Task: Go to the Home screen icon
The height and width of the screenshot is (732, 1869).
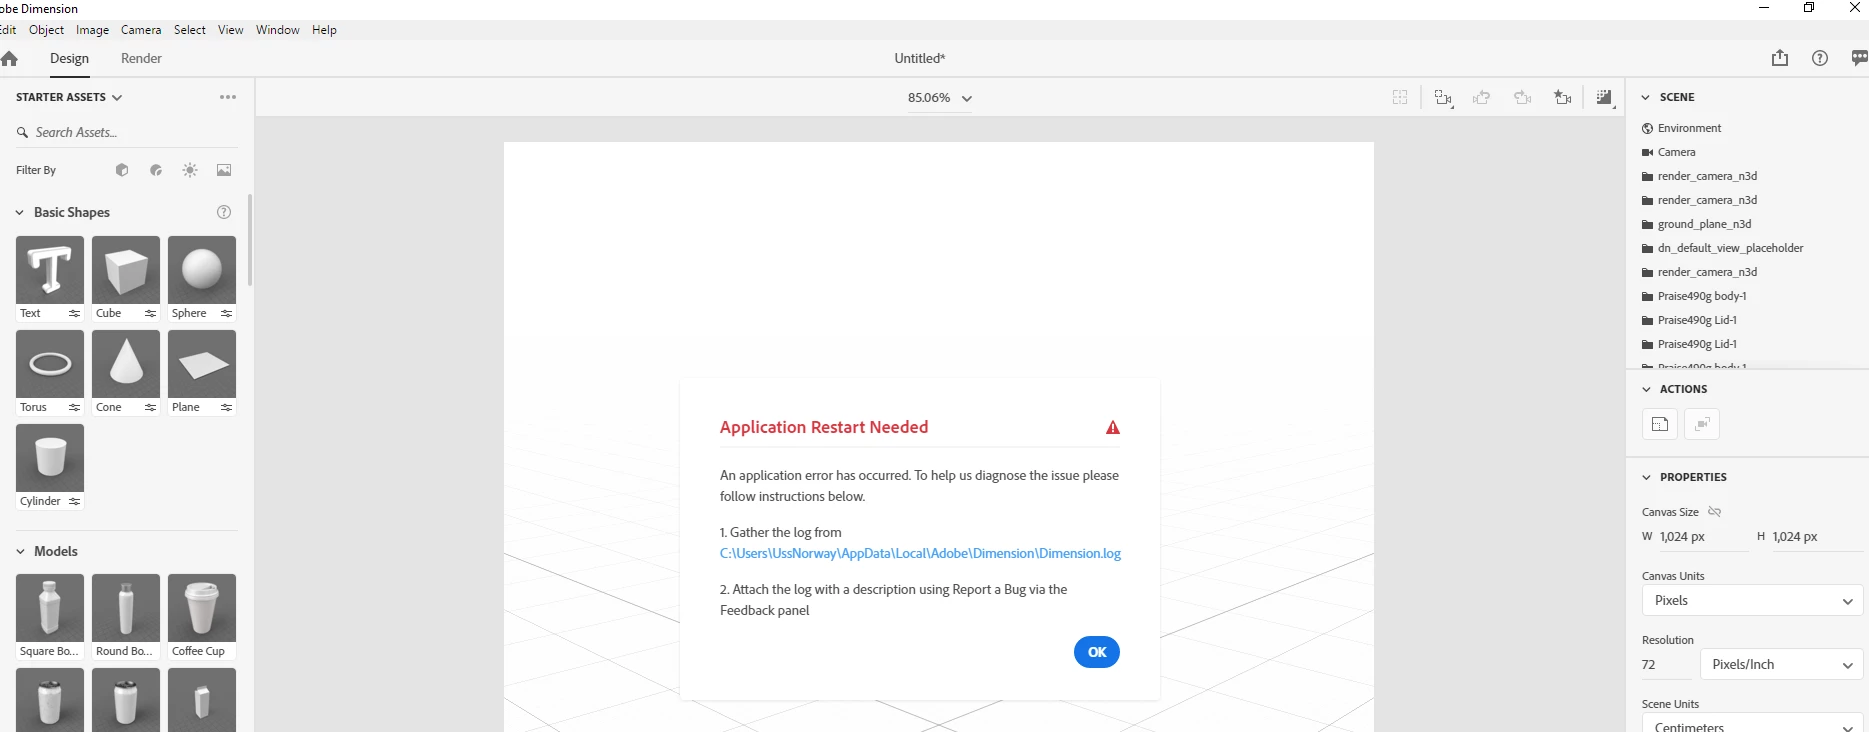Action: (x=9, y=59)
